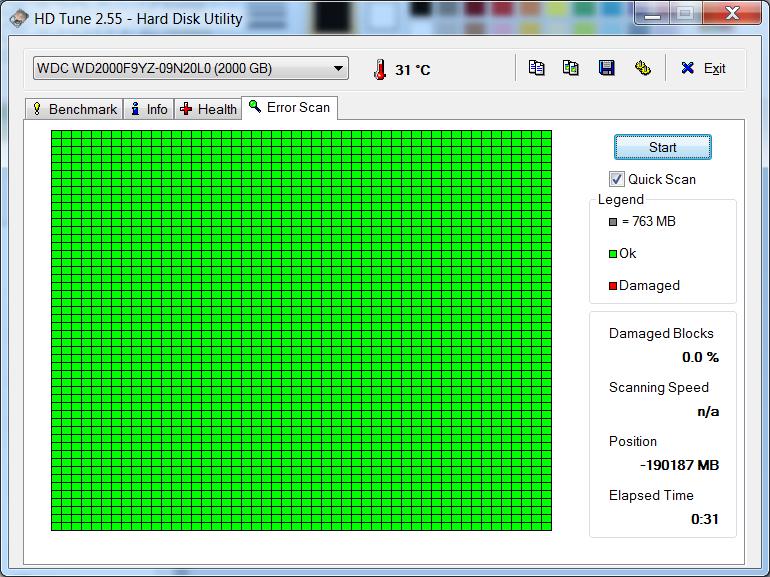The width and height of the screenshot is (770, 577).
Task: Toggle the Quick Scan checkbox
Action: pyautogui.click(x=617, y=179)
